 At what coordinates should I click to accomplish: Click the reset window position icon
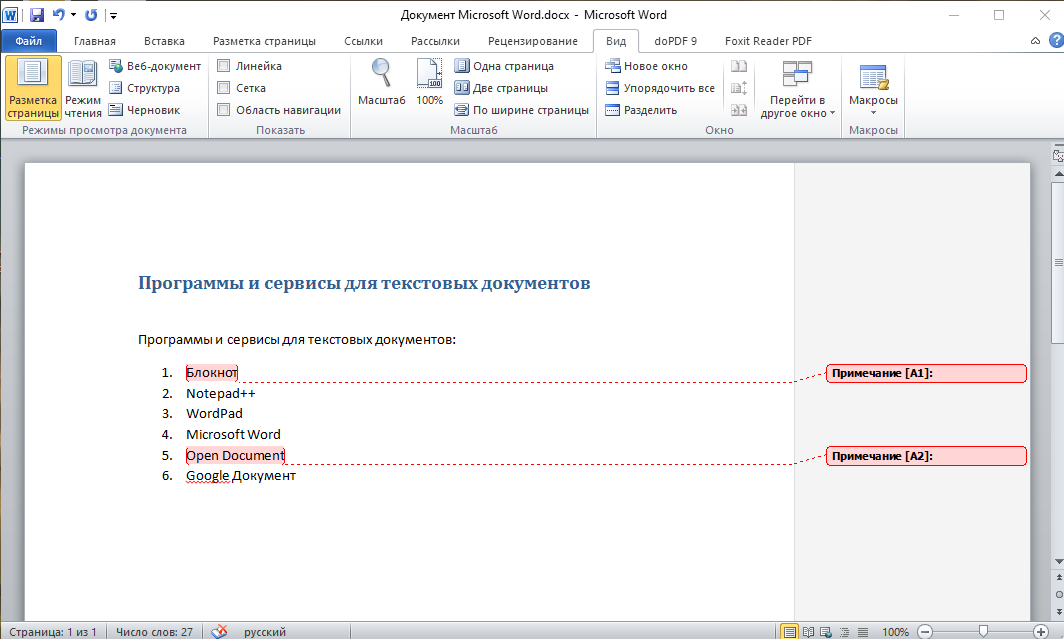click(739, 110)
